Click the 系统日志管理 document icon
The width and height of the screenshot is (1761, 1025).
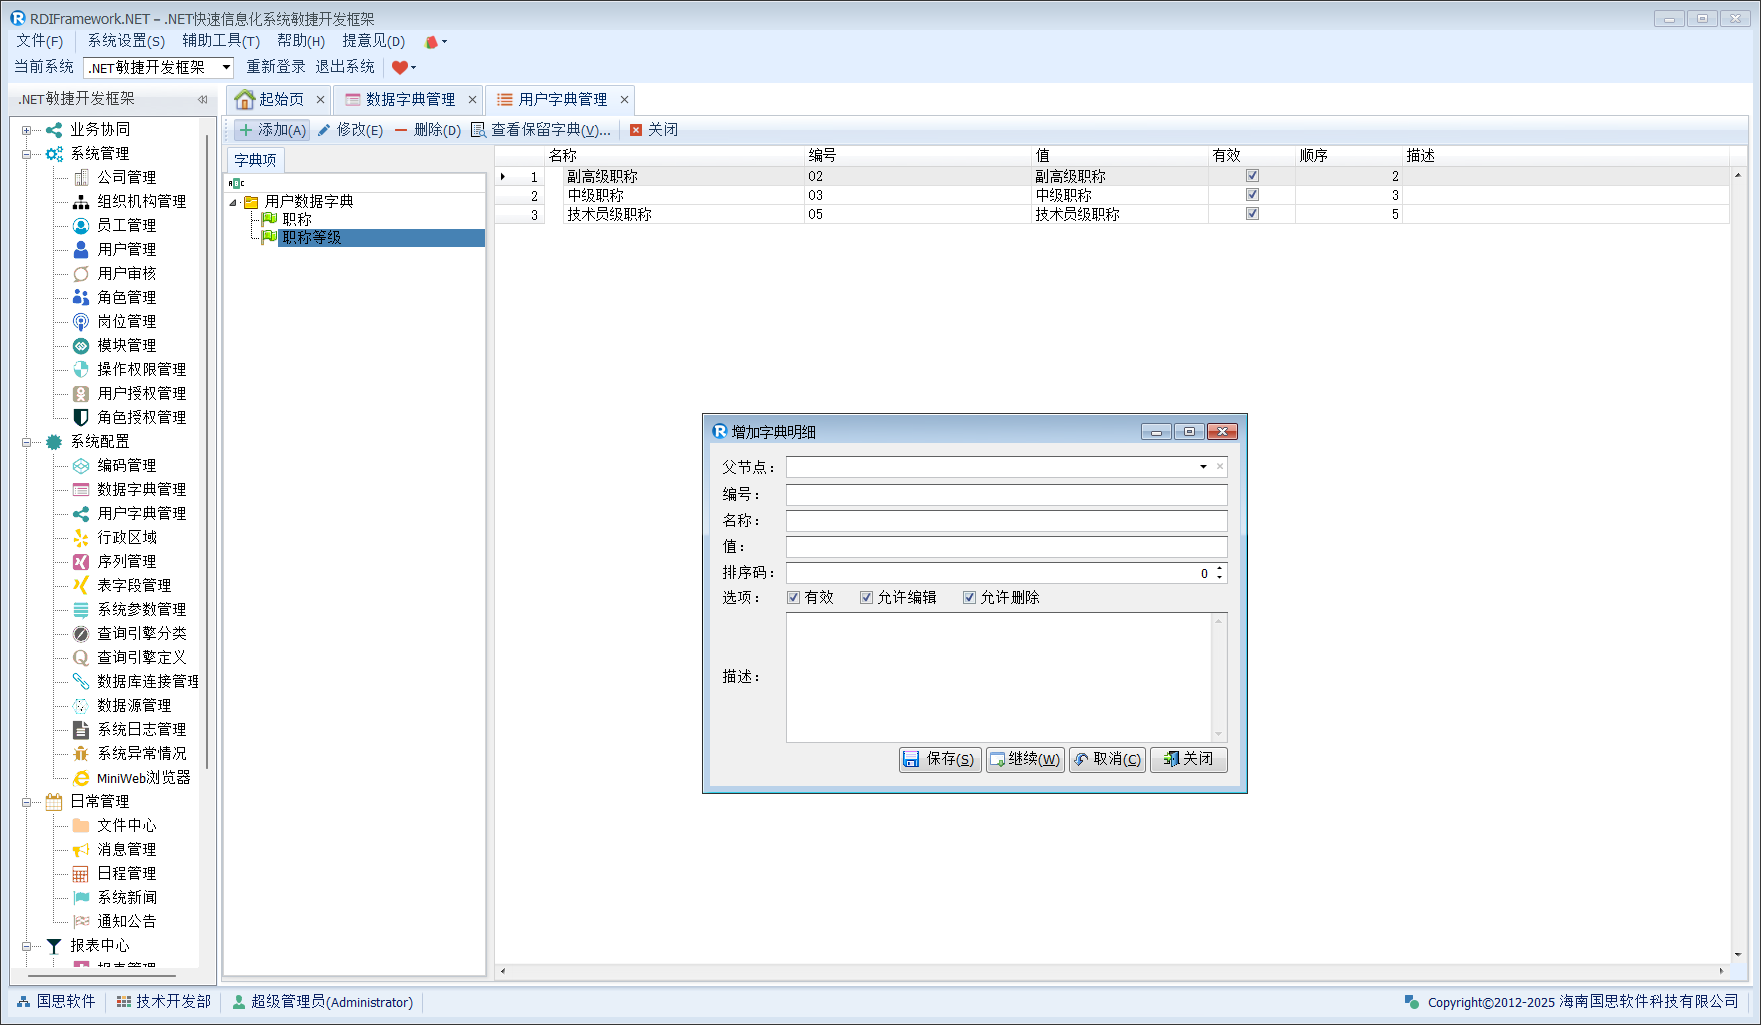tap(81, 729)
